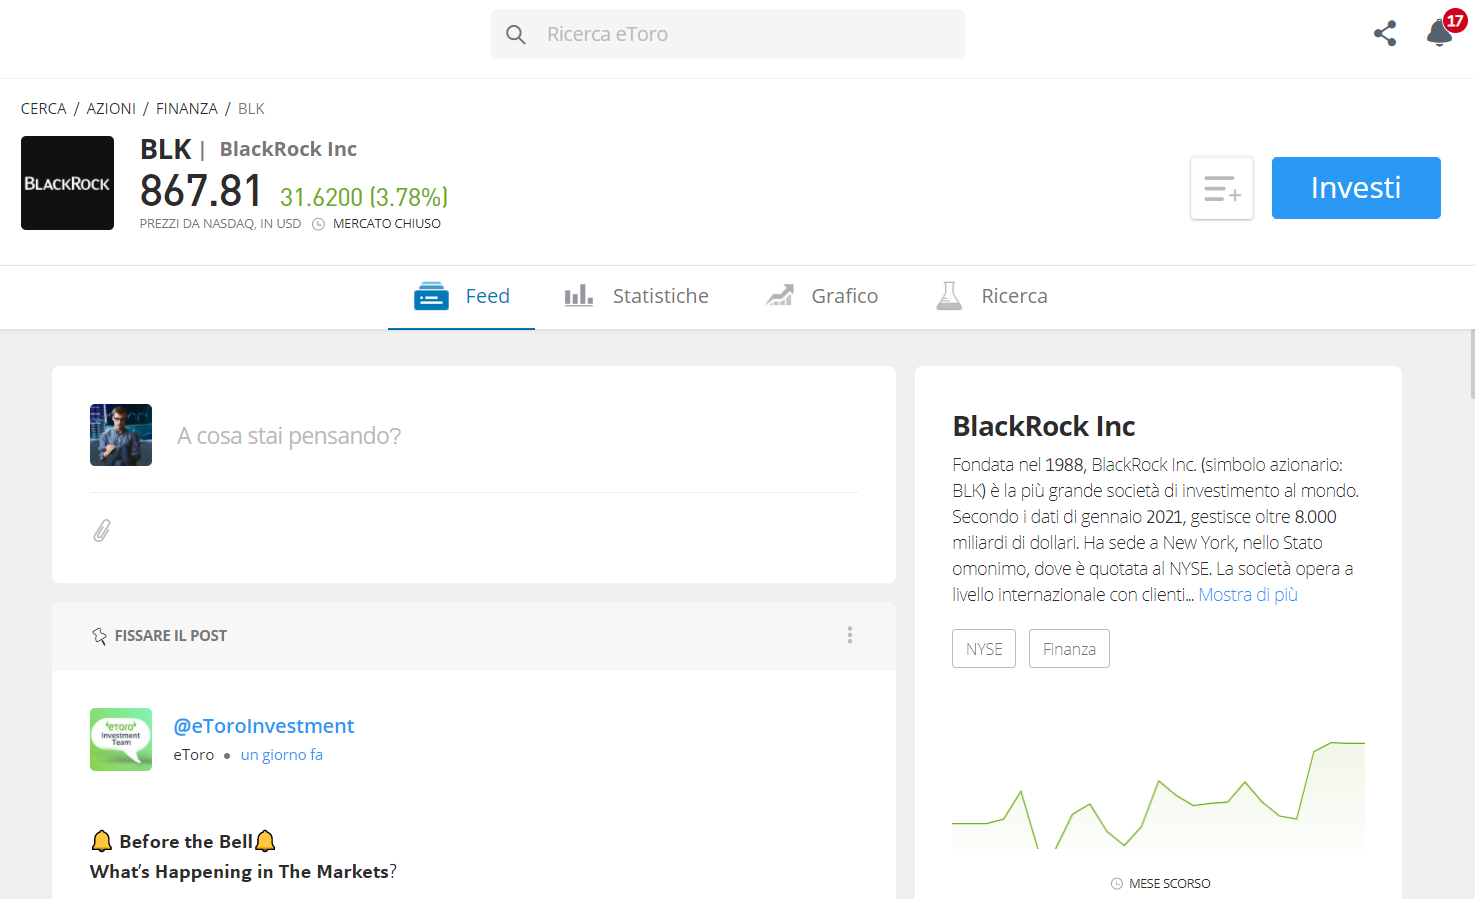The height and width of the screenshot is (899, 1475).
Task: Switch to the Ricerca tab
Action: (992, 296)
